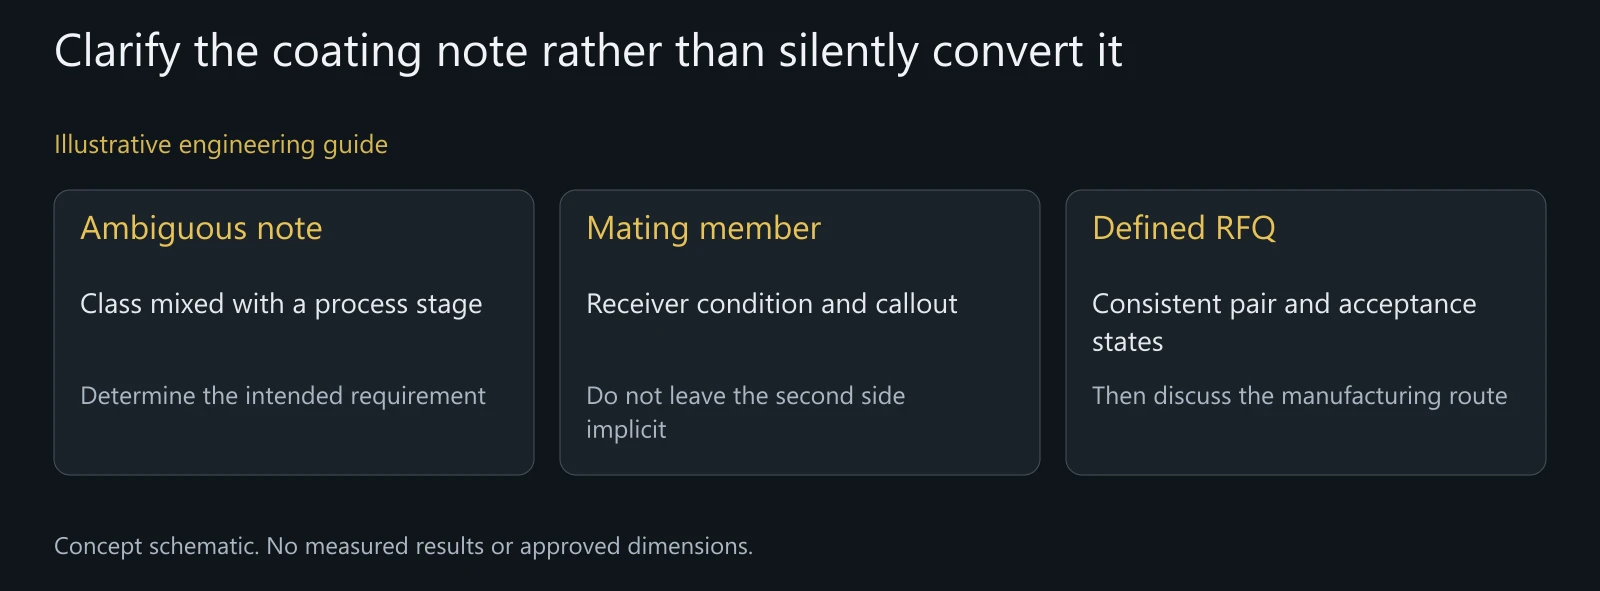
Task: Click 'Consistent pair and acceptance states' text
Action: pyautogui.click(x=1284, y=322)
